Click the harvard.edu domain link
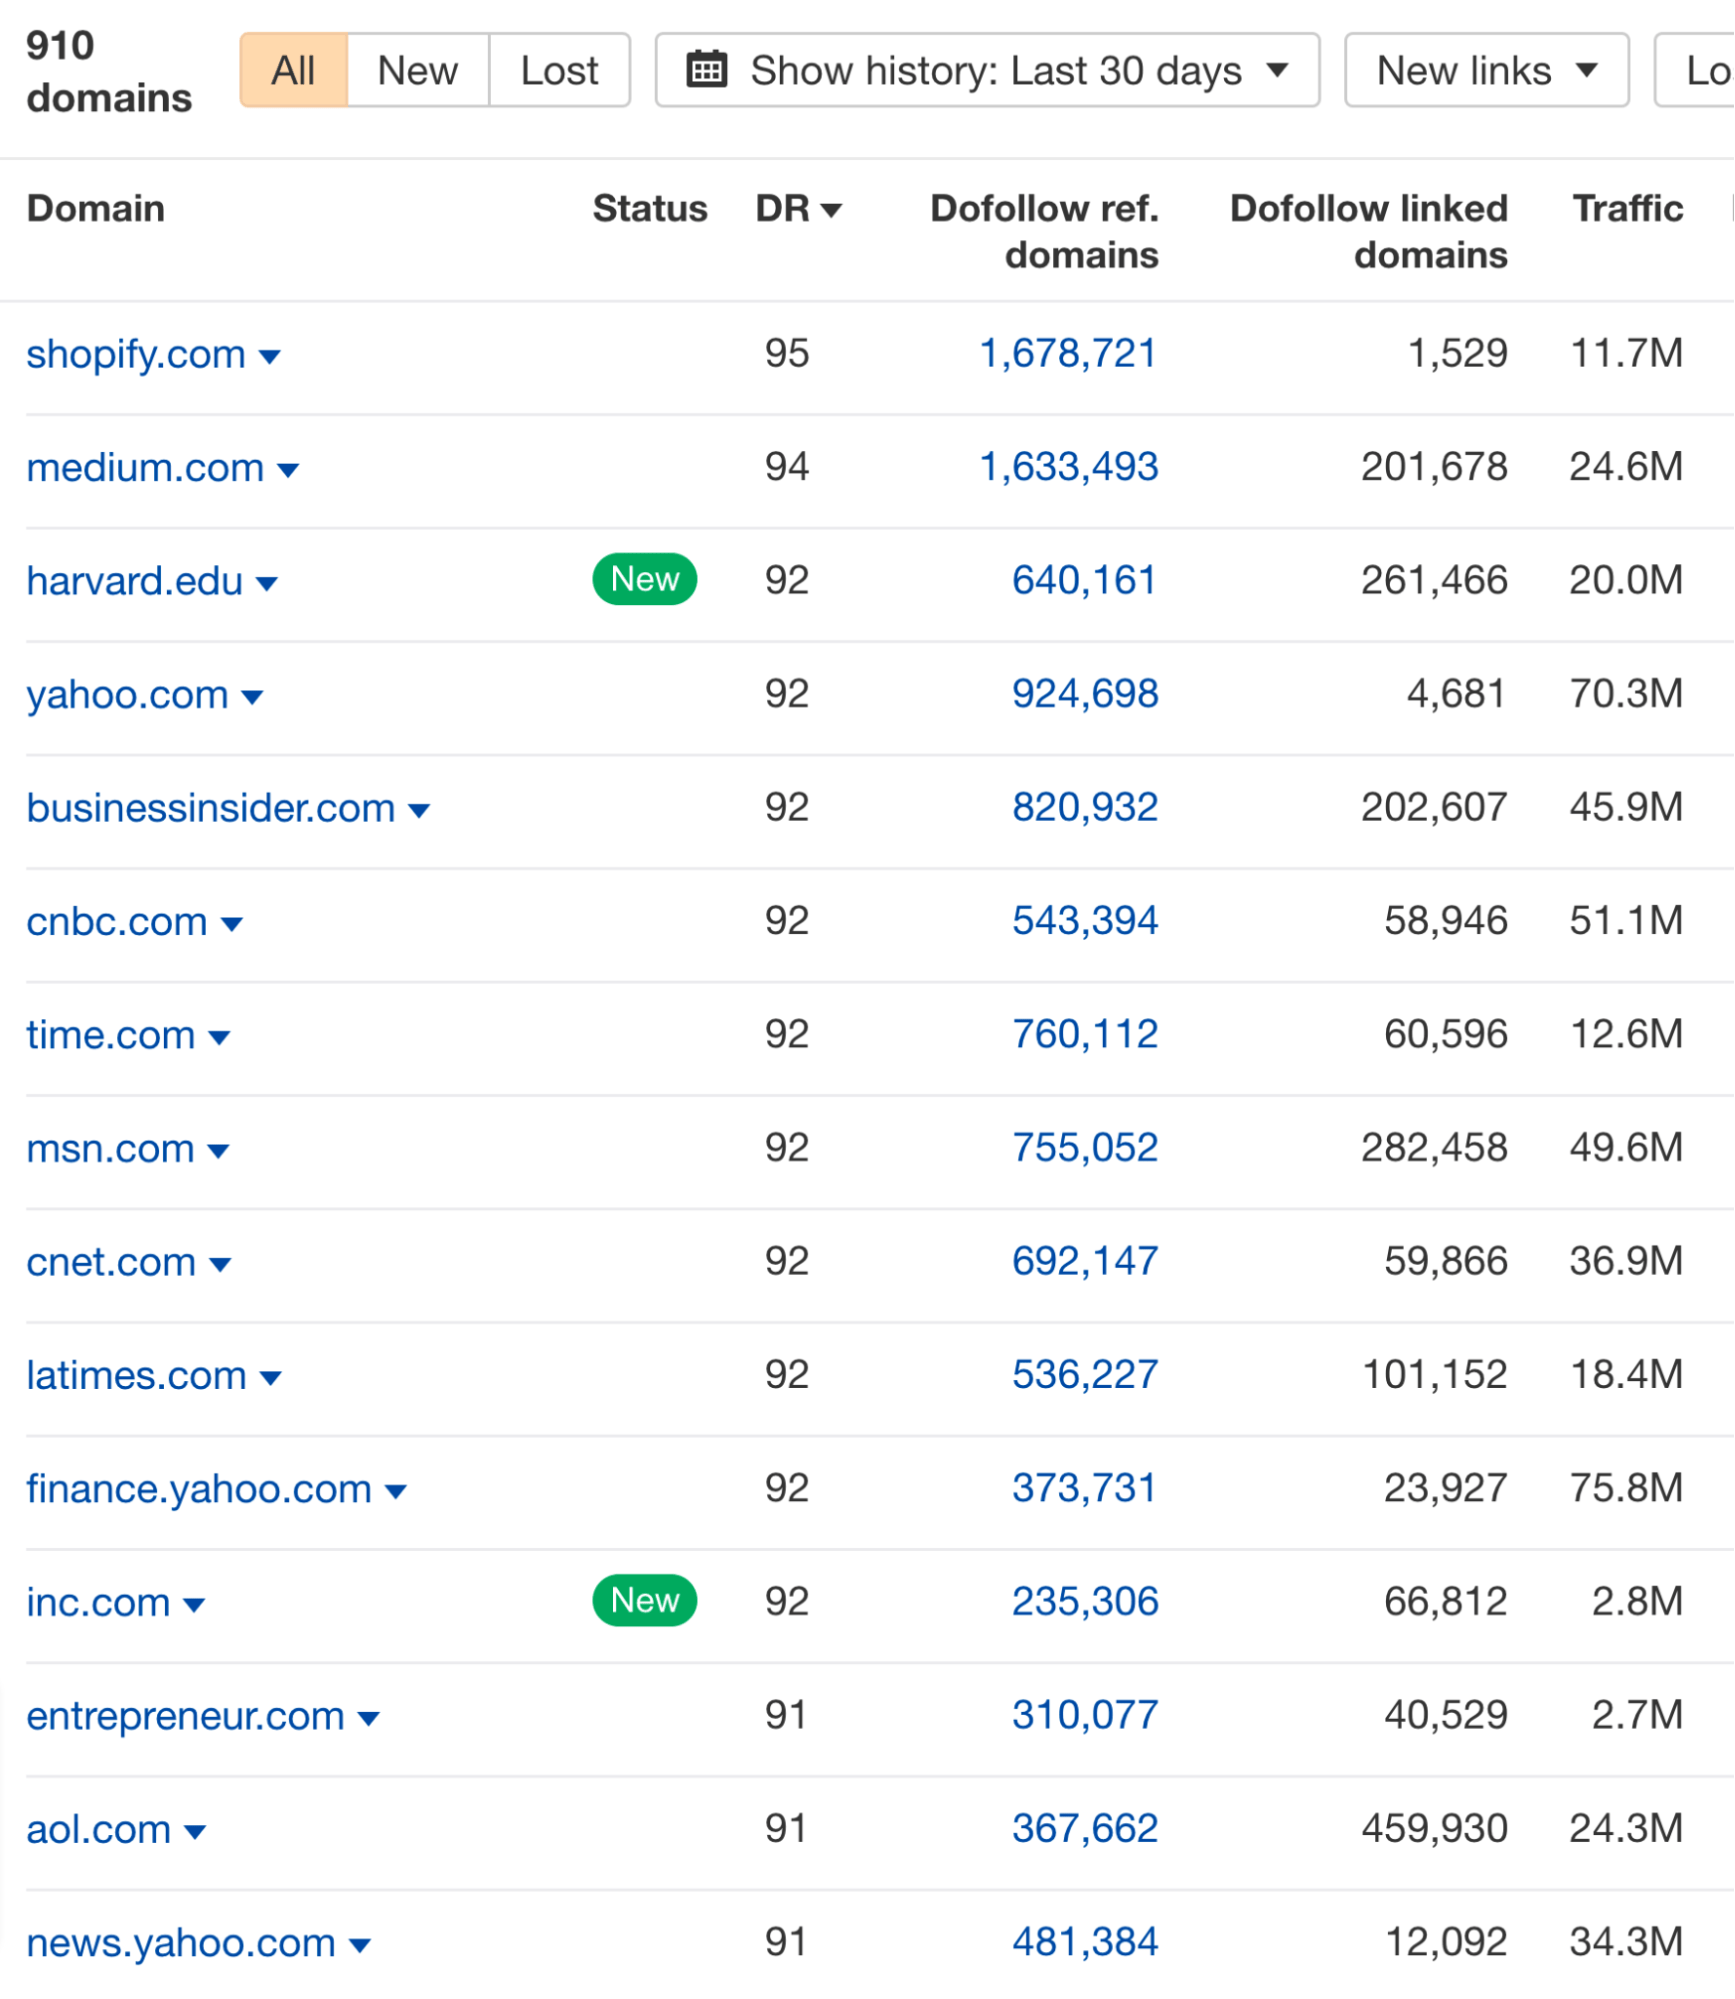The width and height of the screenshot is (1735, 1999). click(135, 580)
